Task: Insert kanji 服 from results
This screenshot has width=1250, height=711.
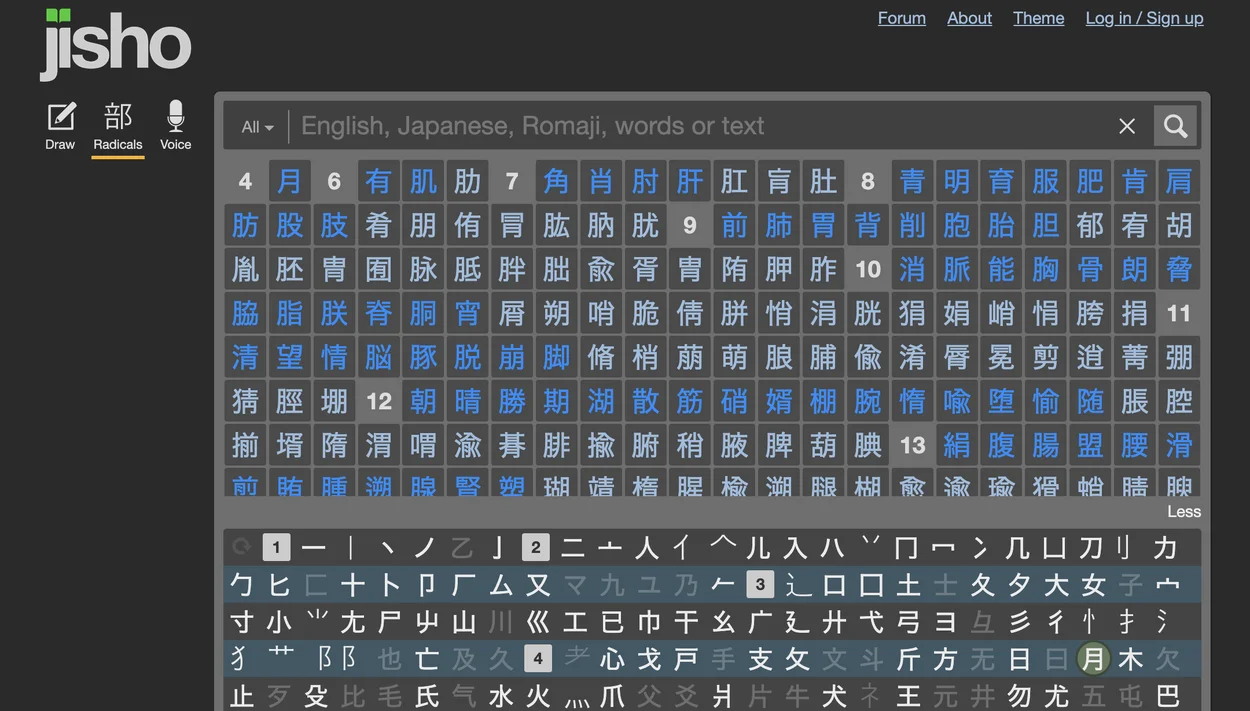Action: [1046, 181]
